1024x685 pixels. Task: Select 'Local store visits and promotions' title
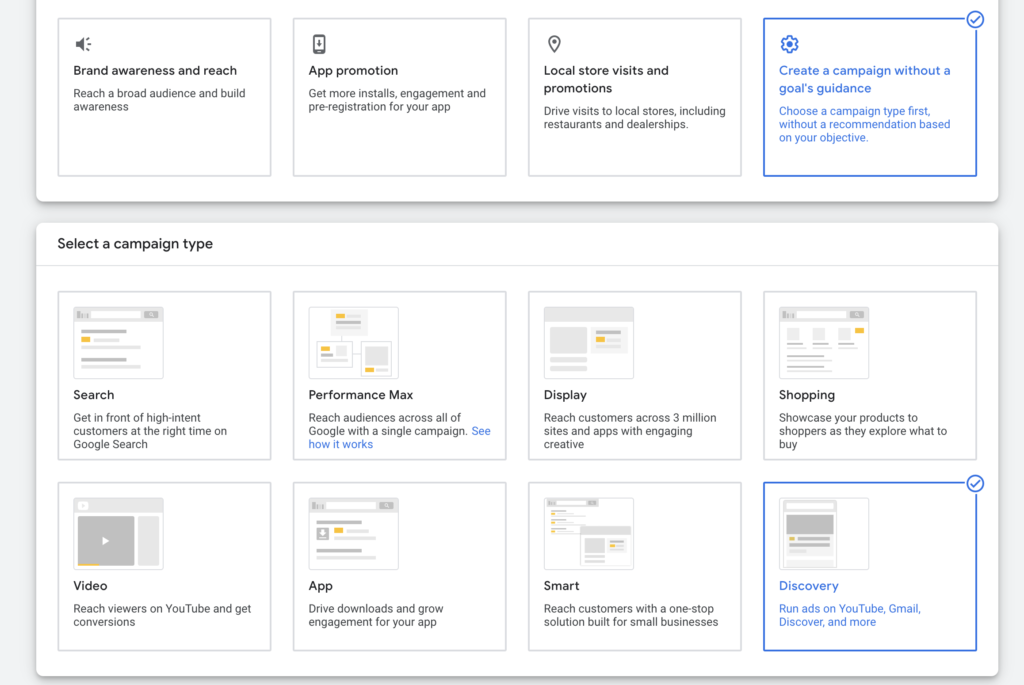(x=606, y=79)
